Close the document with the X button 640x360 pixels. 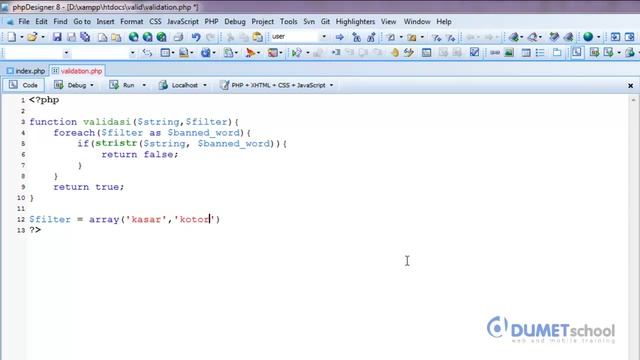tap(630, 86)
